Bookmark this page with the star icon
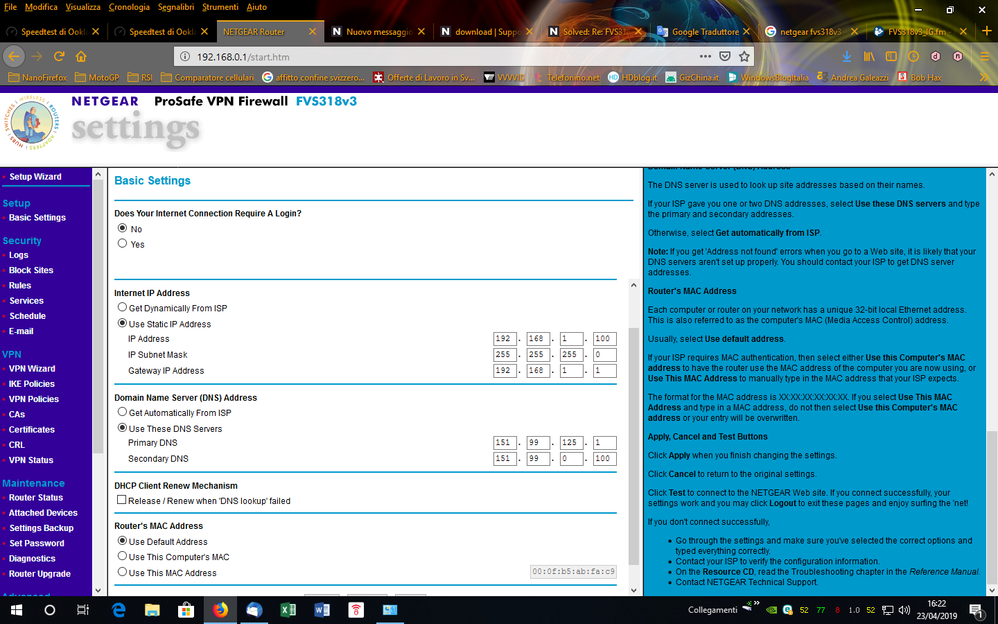 (x=744, y=56)
